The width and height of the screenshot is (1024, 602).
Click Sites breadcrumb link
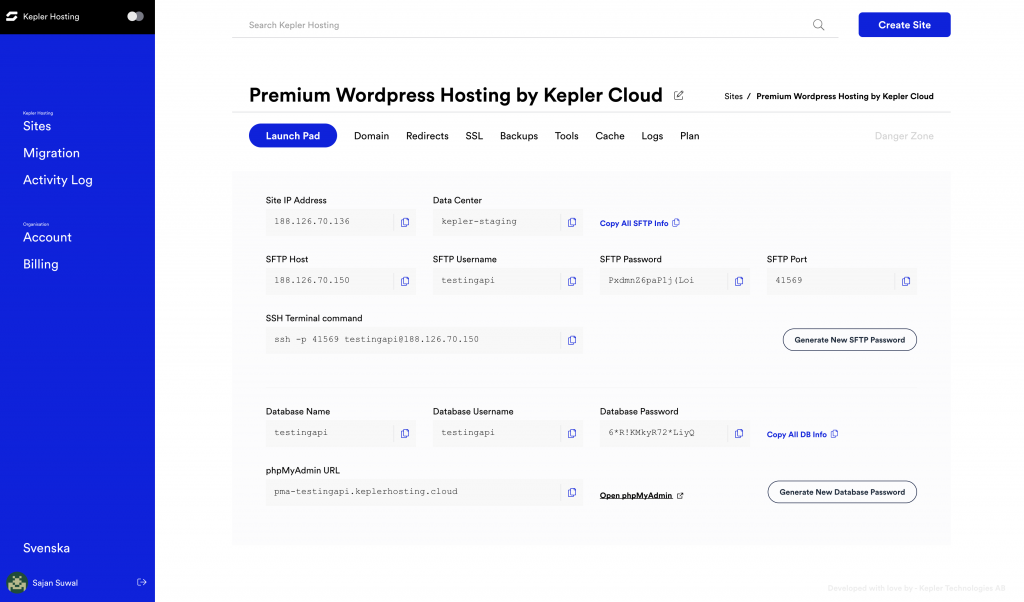[733, 96]
